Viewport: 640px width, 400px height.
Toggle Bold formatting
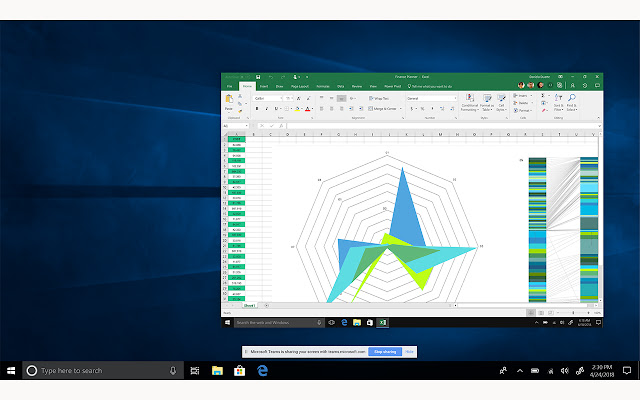click(257, 109)
